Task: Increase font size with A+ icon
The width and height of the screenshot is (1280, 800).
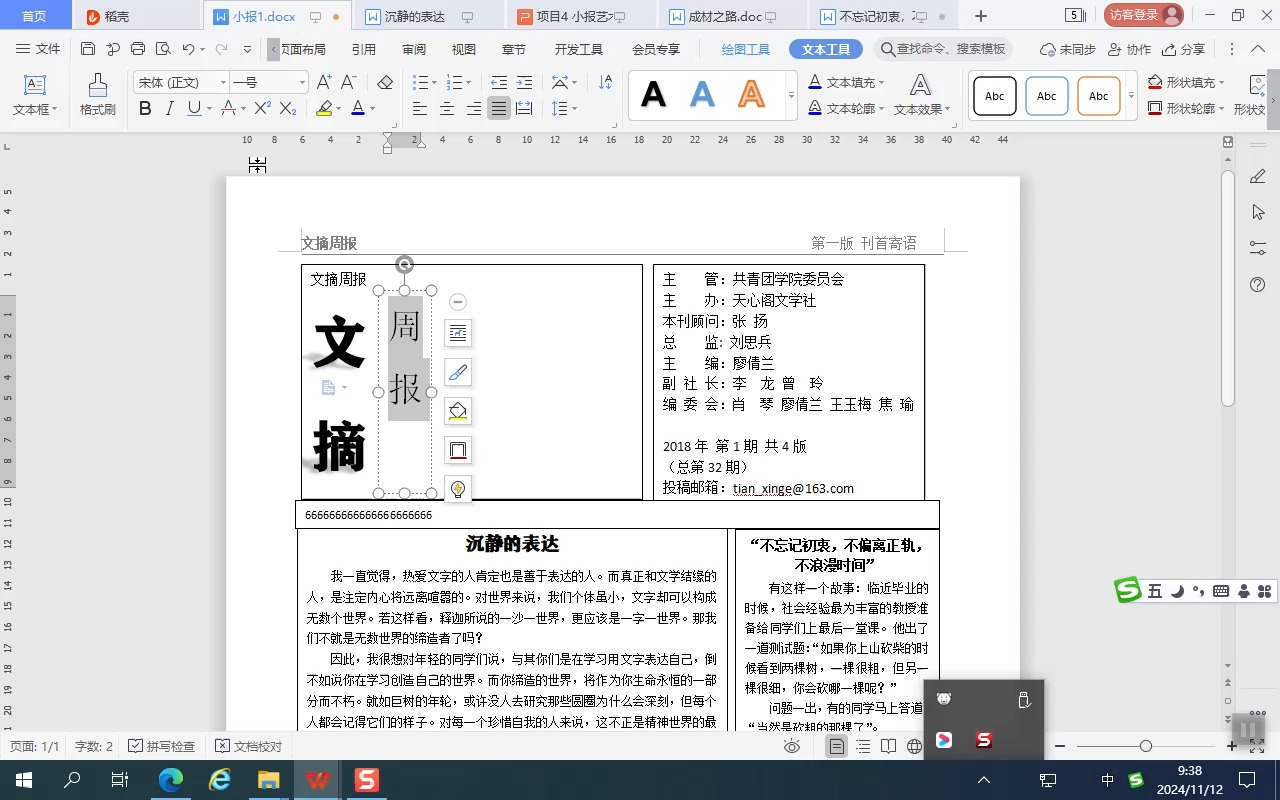Action: coord(324,82)
